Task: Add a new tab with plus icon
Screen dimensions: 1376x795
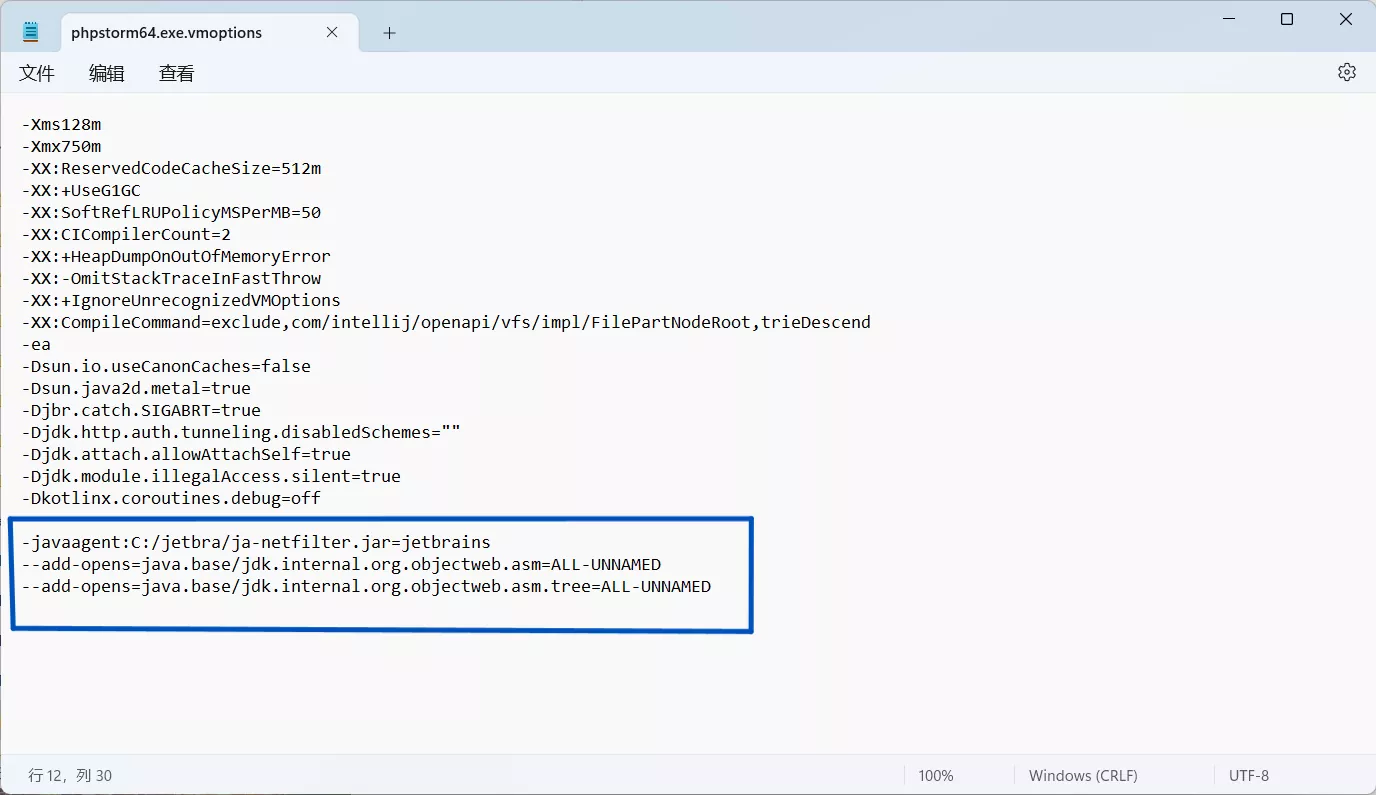Action: pos(389,33)
